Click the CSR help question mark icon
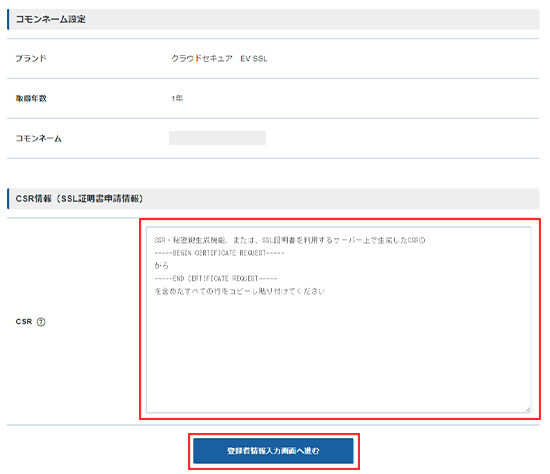The image size is (550, 474). pos(41,322)
